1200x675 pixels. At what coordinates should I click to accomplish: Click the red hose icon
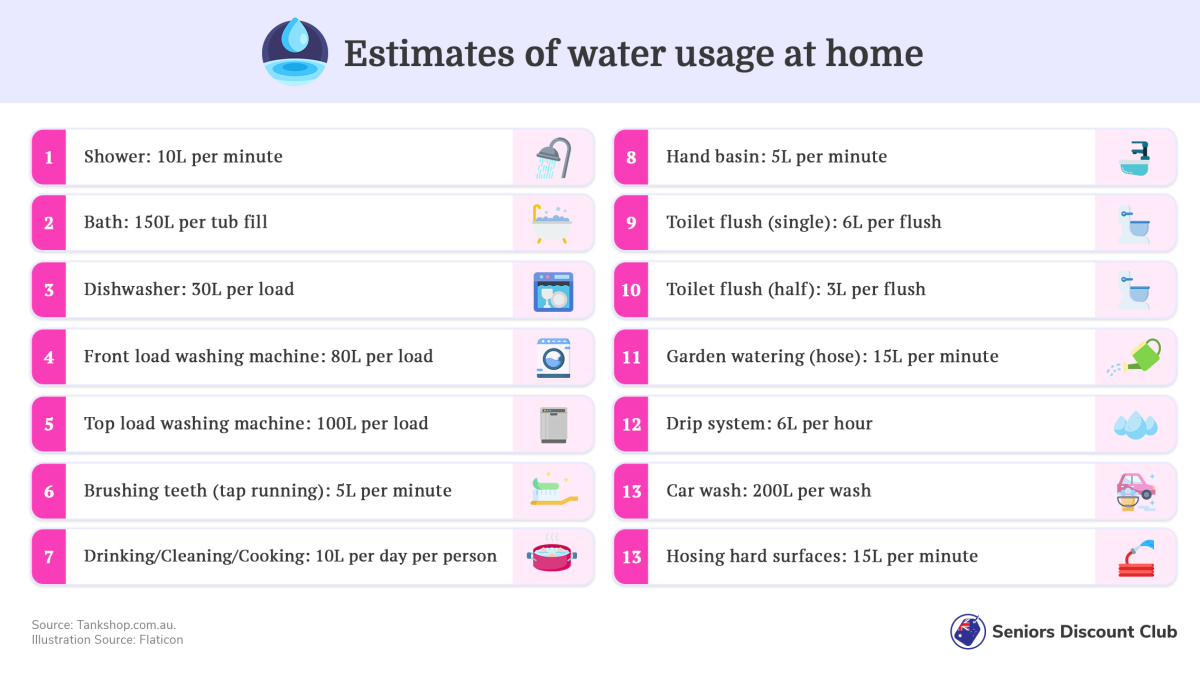1135,558
